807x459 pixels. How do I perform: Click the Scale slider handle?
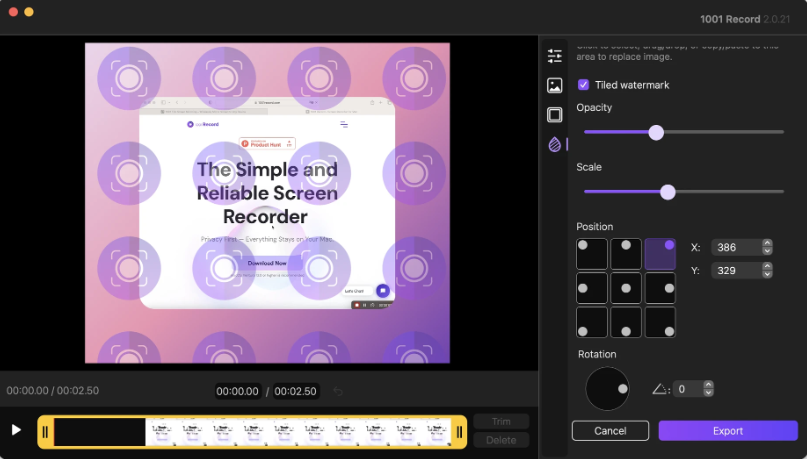pos(668,192)
